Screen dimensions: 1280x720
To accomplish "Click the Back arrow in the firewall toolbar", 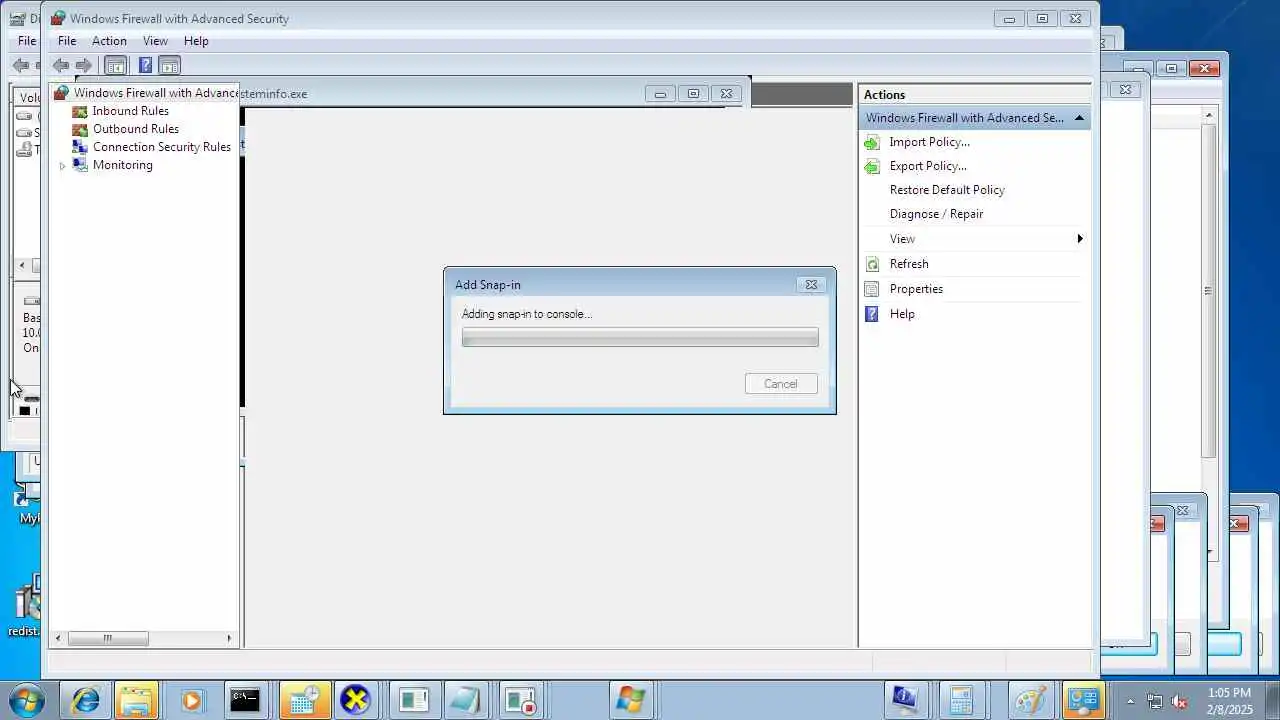I will point(61,66).
